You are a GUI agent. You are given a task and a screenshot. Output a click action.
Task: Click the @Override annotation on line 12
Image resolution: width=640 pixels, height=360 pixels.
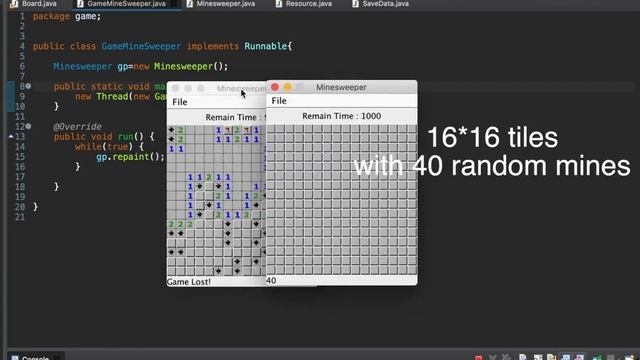pyautogui.click(x=77, y=127)
